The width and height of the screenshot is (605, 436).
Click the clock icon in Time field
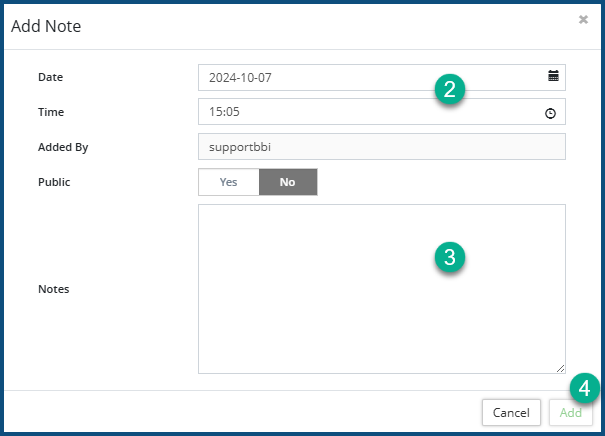point(550,113)
